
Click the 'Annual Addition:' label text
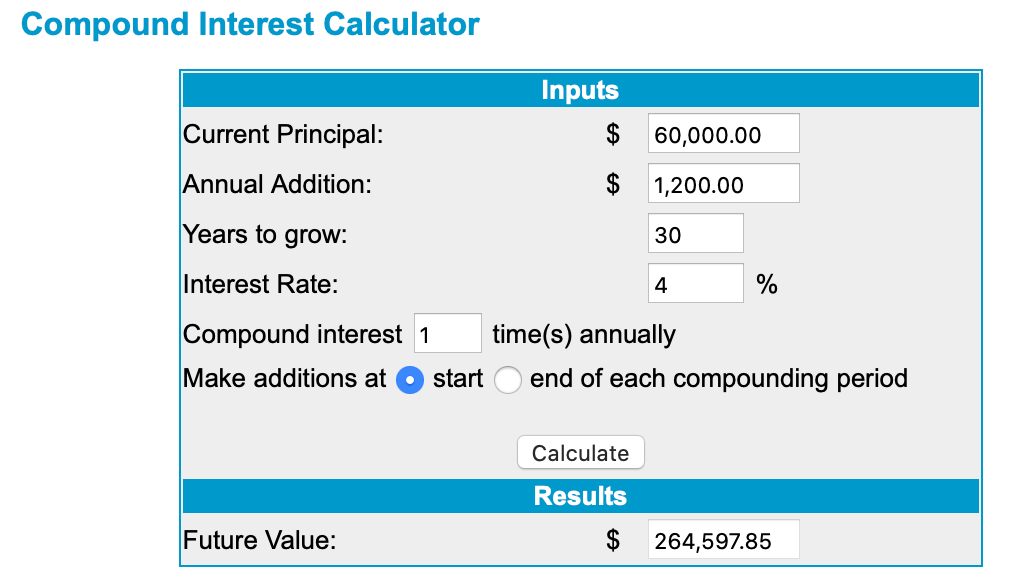click(x=277, y=184)
